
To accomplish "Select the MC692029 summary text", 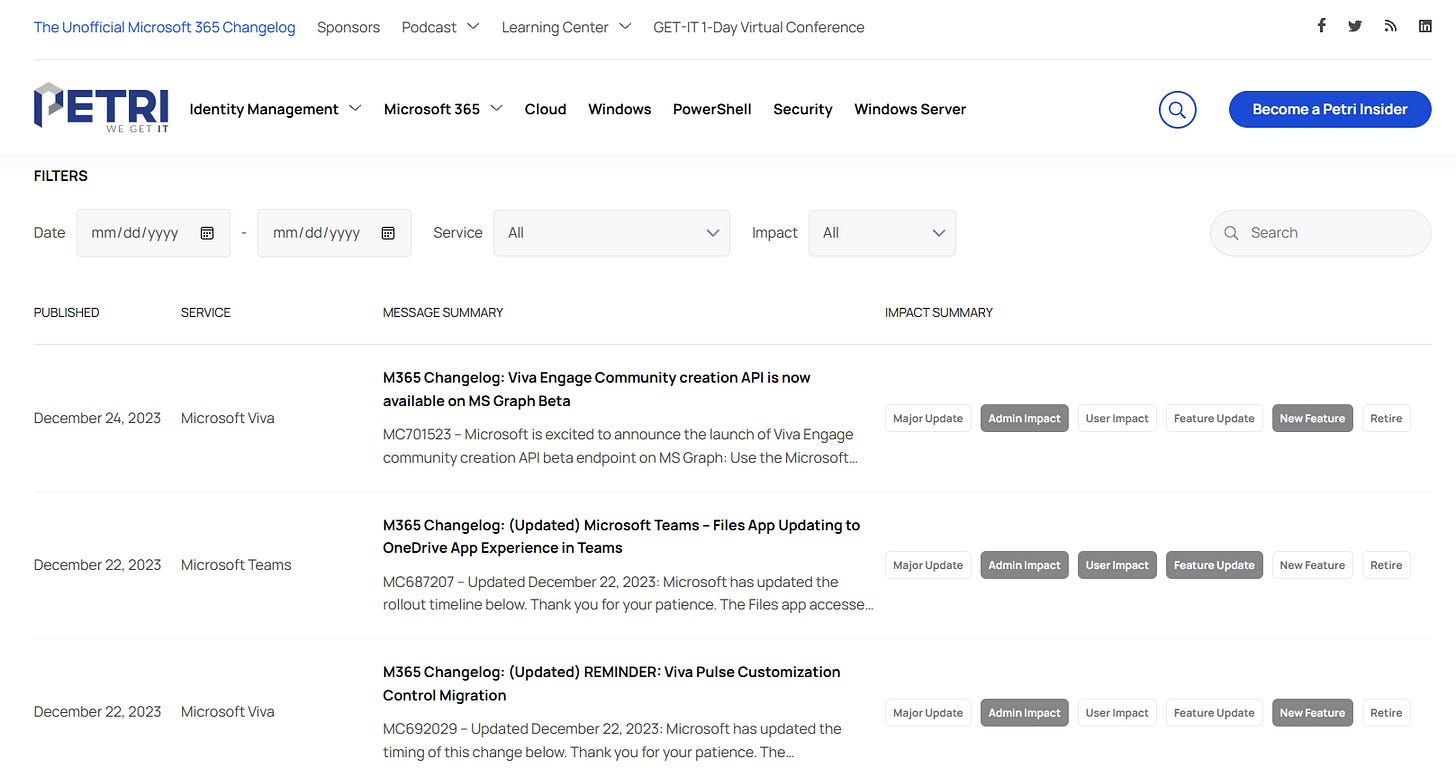I will pos(612,740).
